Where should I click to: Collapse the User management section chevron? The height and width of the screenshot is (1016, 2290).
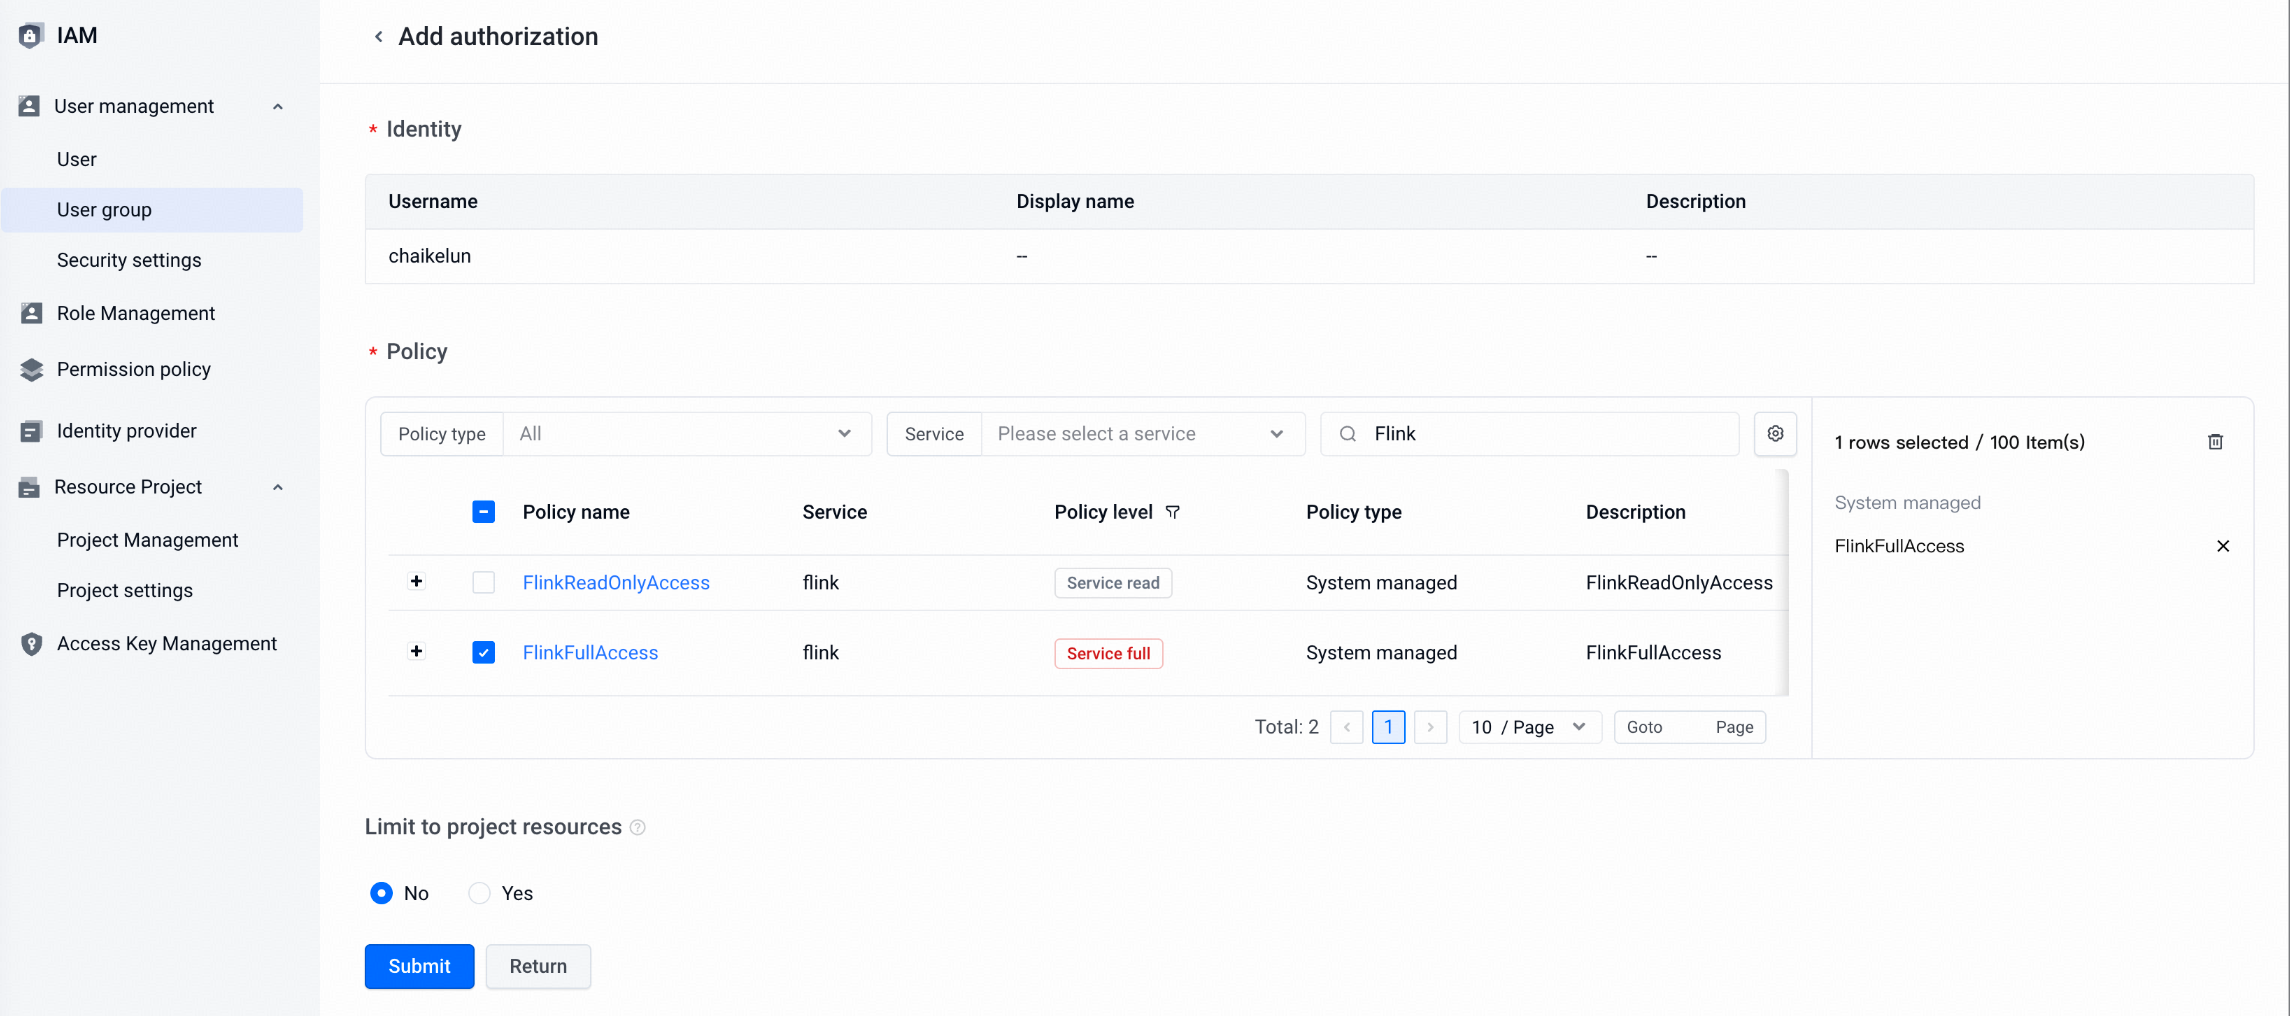pos(278,107)
